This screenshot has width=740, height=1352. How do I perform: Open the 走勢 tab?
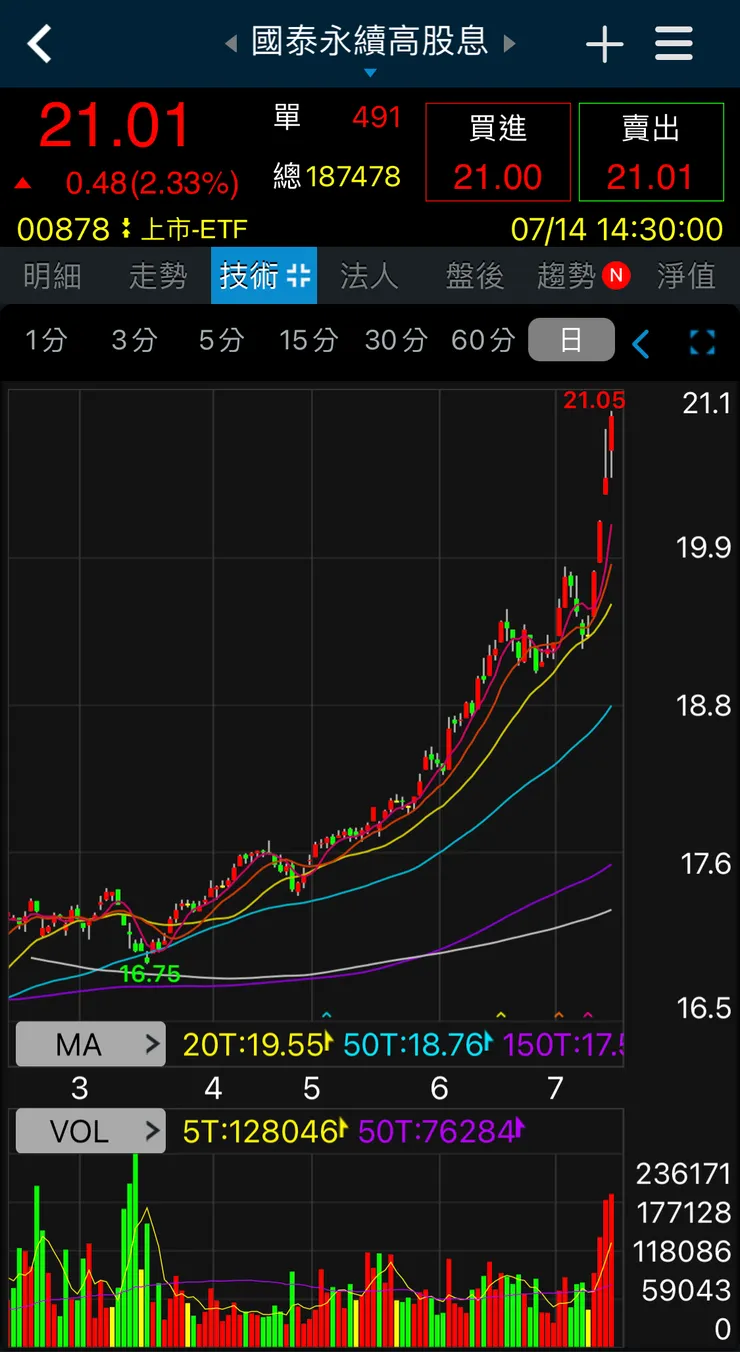(158, 276)
